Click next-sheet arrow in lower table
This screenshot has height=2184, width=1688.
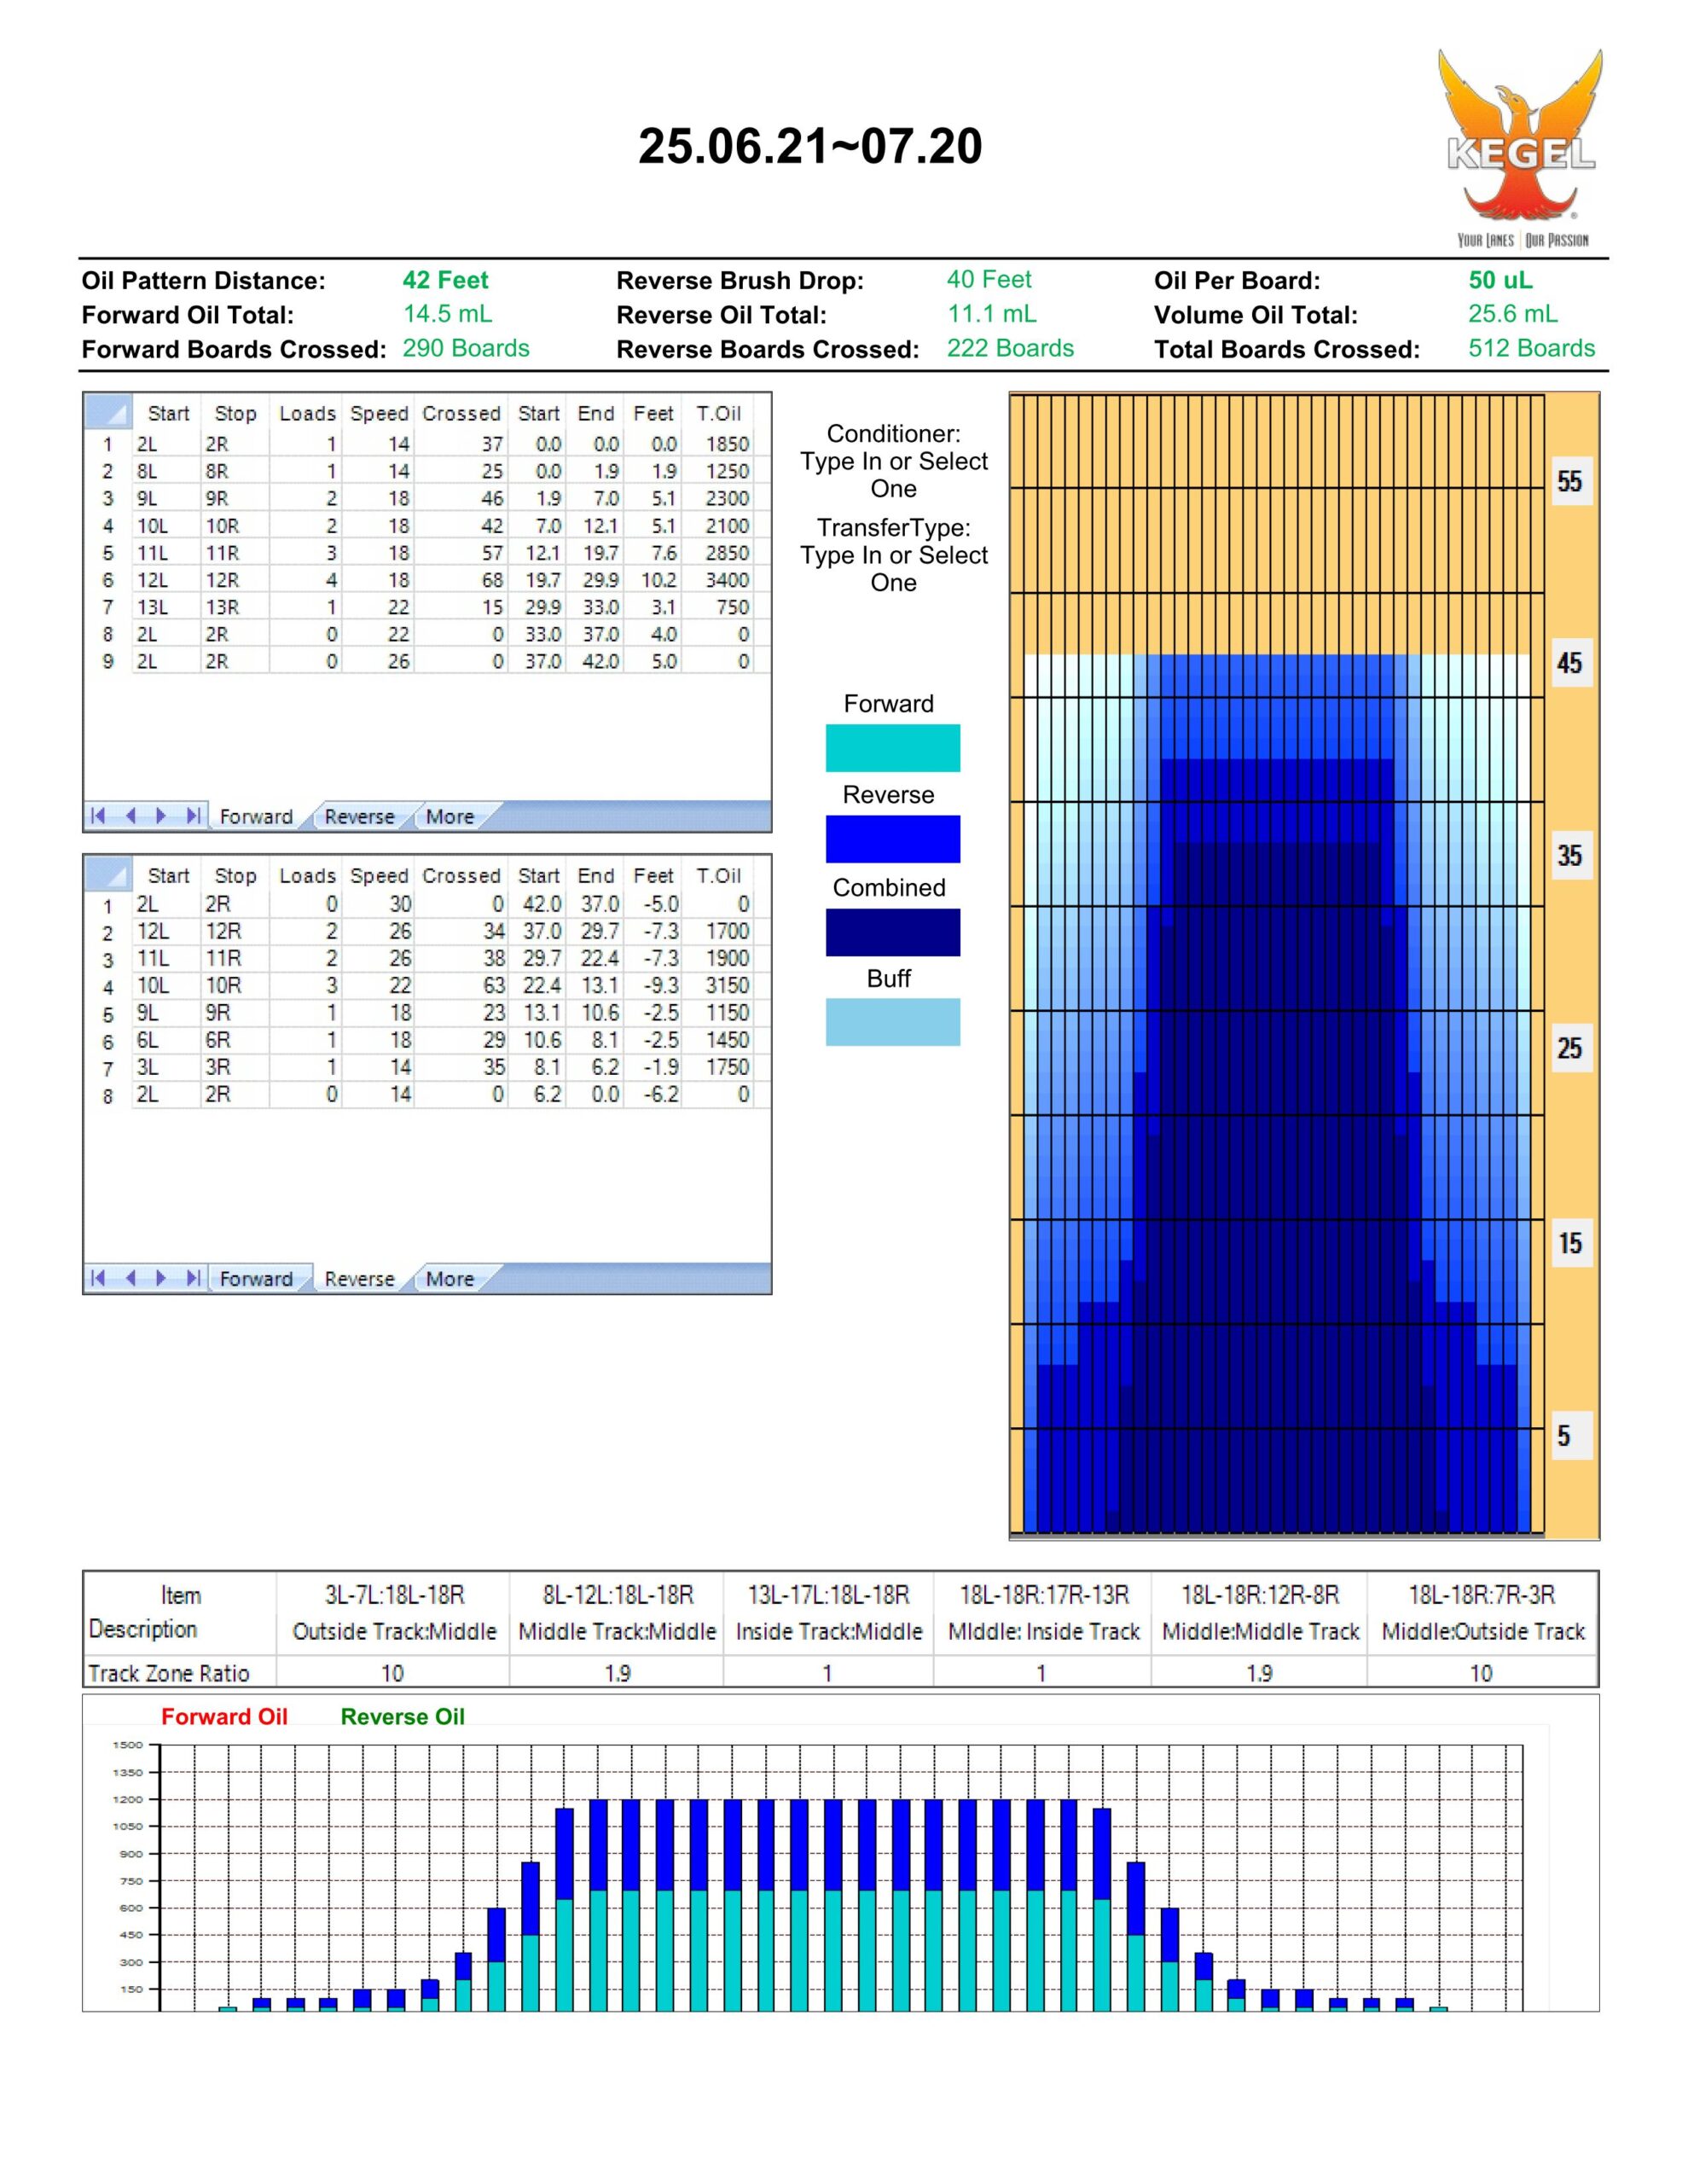click(x=161, y=1277)
